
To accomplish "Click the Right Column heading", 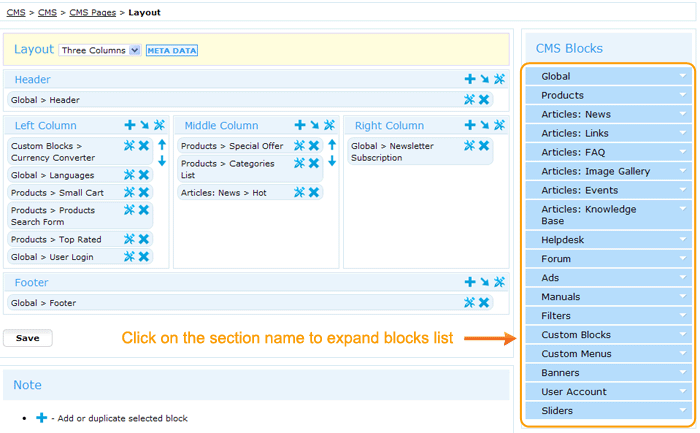I will 389,125.
